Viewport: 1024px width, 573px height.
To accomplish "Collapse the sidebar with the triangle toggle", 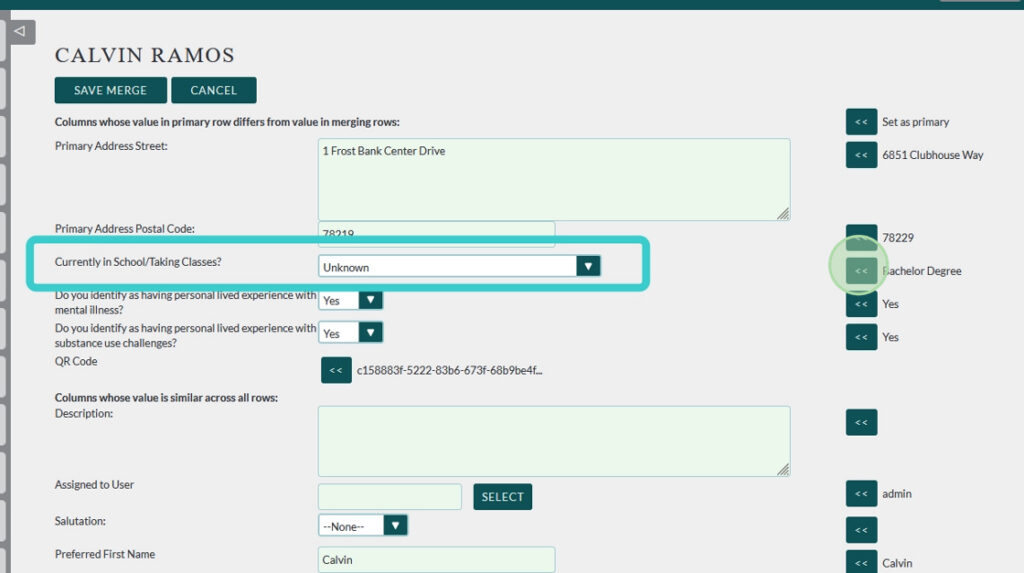I will [x=19, y=31].
